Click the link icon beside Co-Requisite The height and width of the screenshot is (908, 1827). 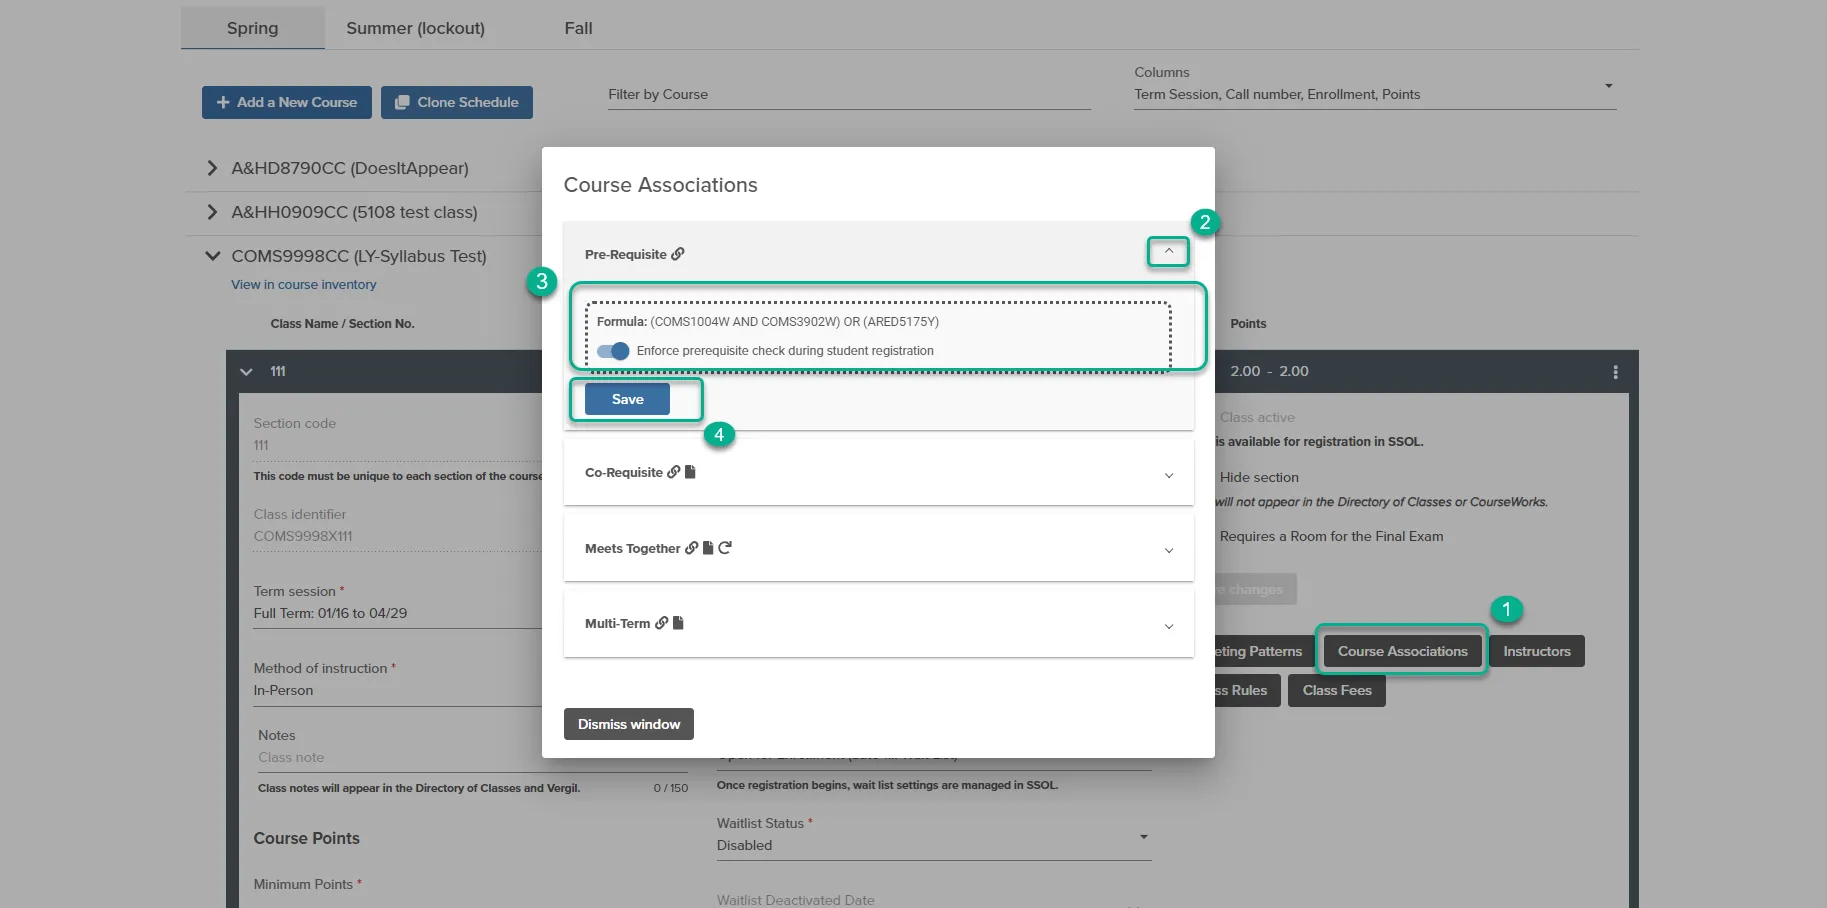pos(674,472)
